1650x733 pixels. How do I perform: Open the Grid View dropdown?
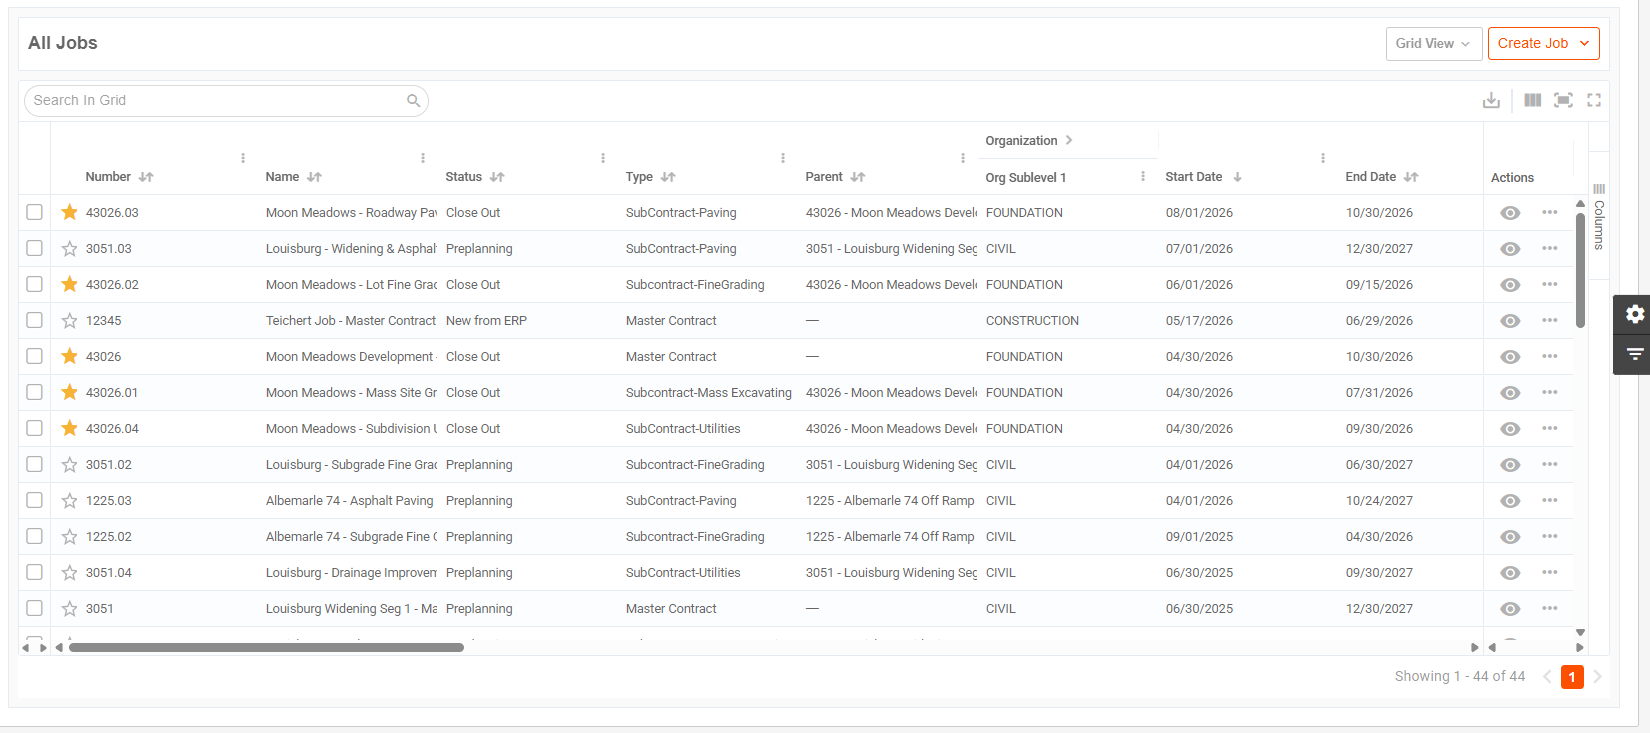click(x=1433, y=43)
